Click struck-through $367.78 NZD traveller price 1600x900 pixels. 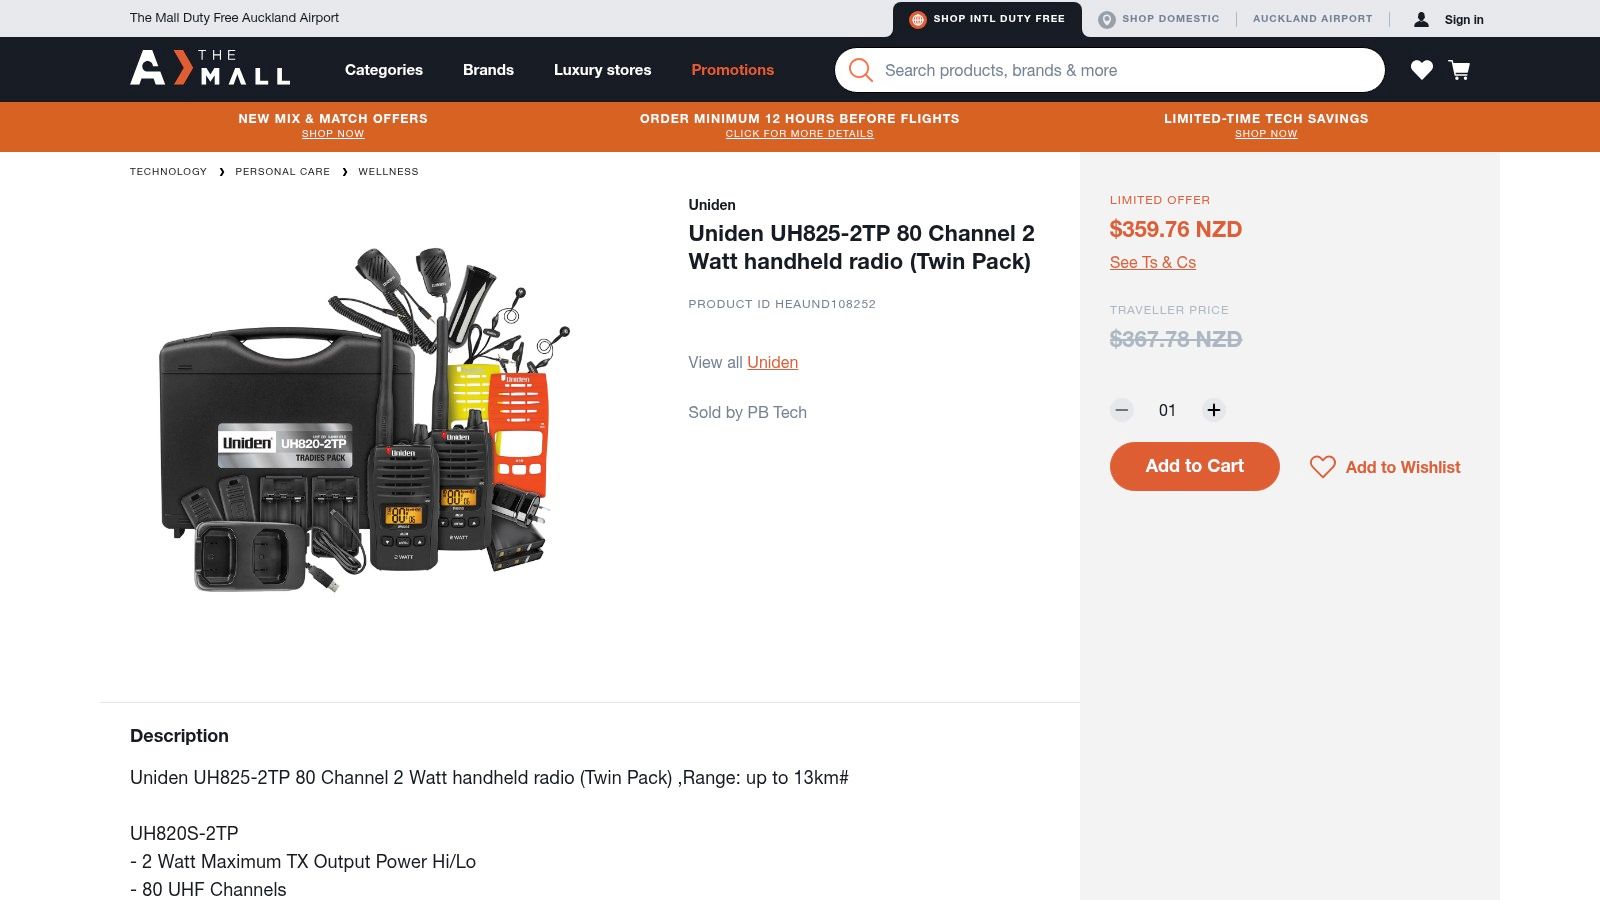click(x=1175, y=339)
